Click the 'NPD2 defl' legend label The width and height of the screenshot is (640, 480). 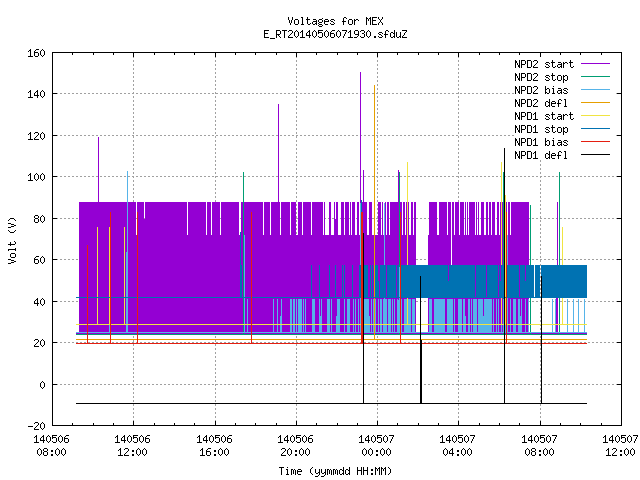click(x=541, y=103)
